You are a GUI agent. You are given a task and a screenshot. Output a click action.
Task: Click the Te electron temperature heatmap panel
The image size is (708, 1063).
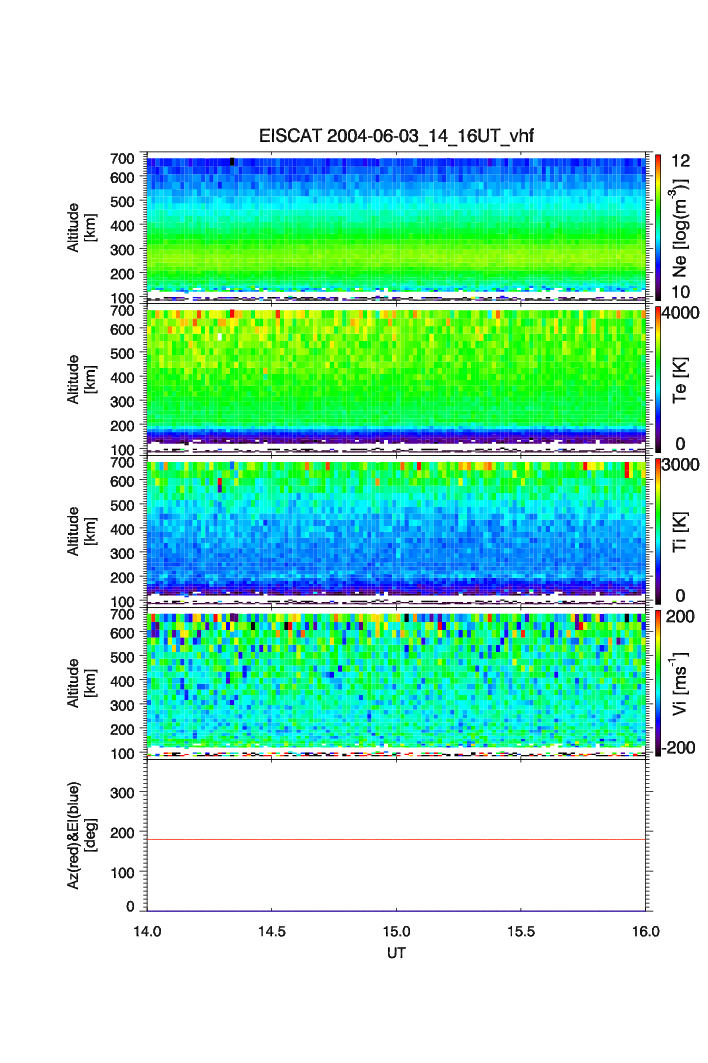pyautogui.click(x=397, y=378)
